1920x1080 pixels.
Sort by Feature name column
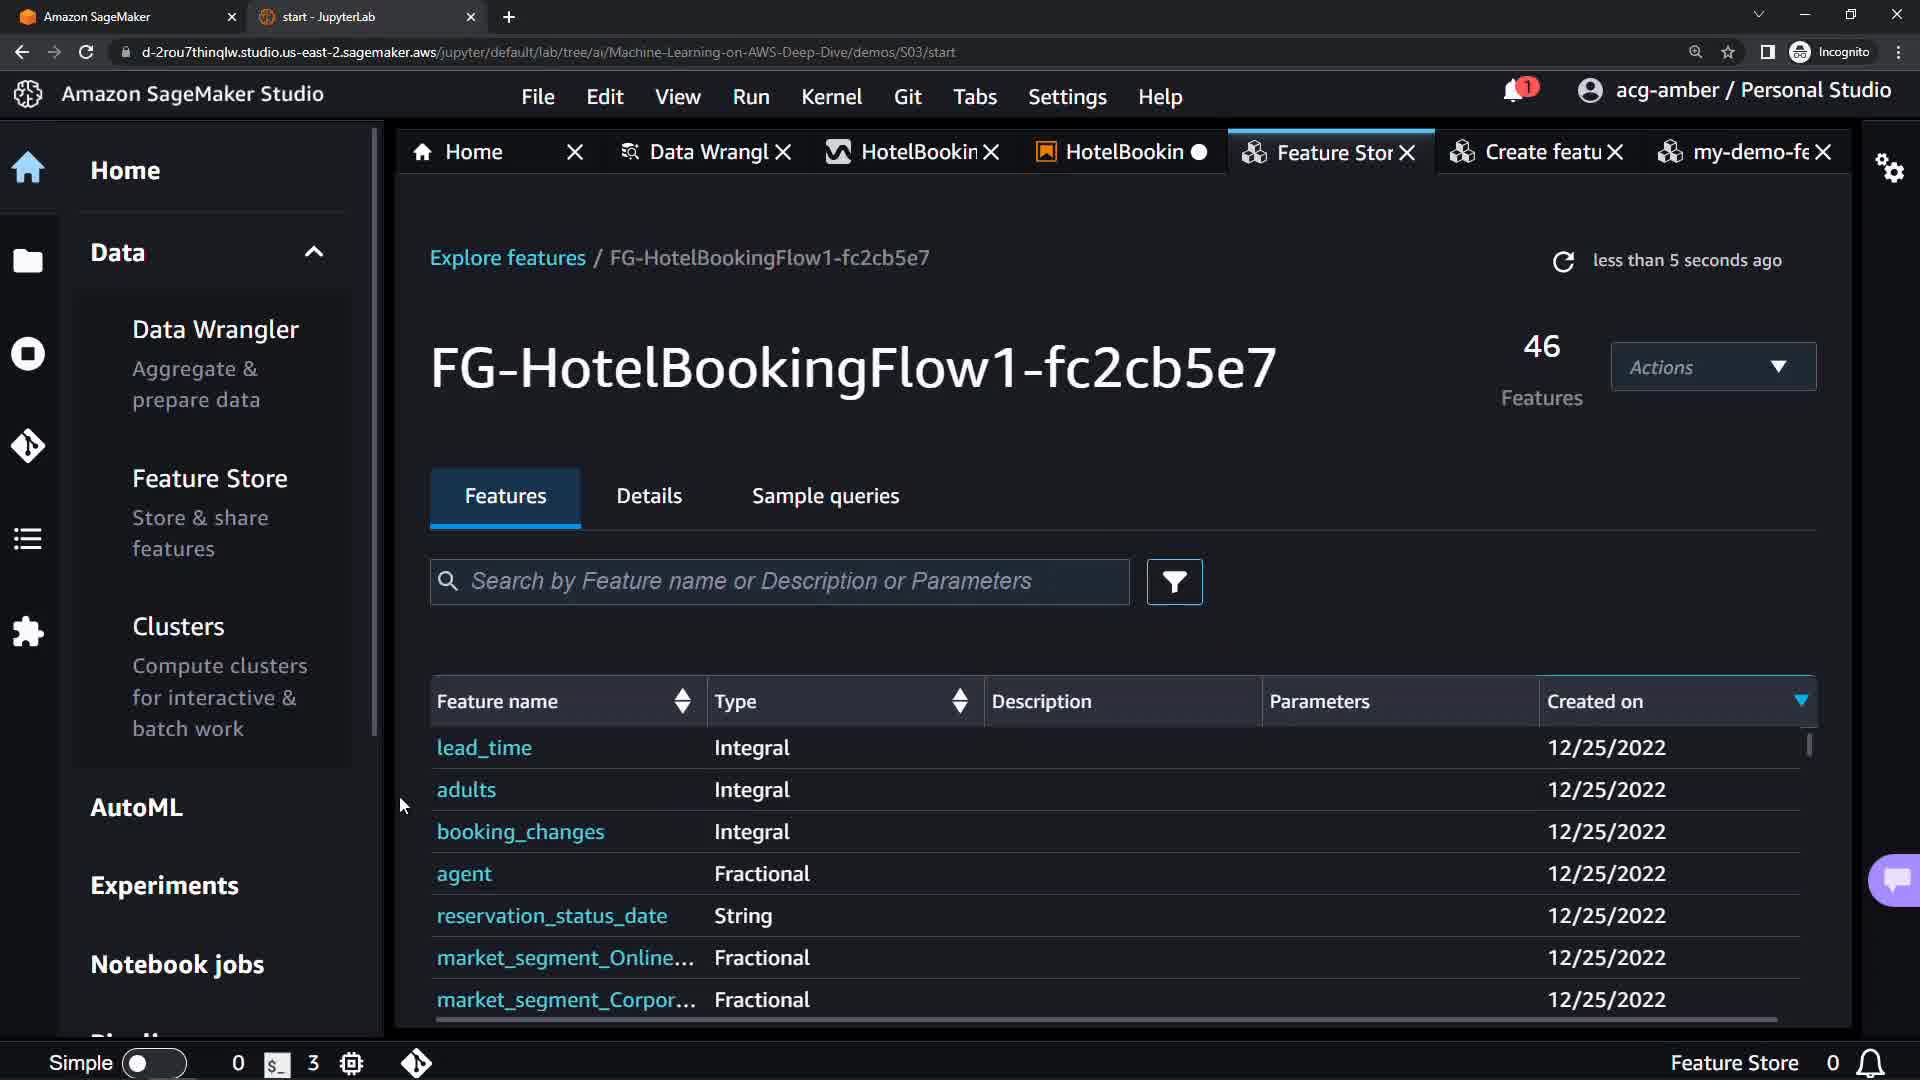coord(682,701)
